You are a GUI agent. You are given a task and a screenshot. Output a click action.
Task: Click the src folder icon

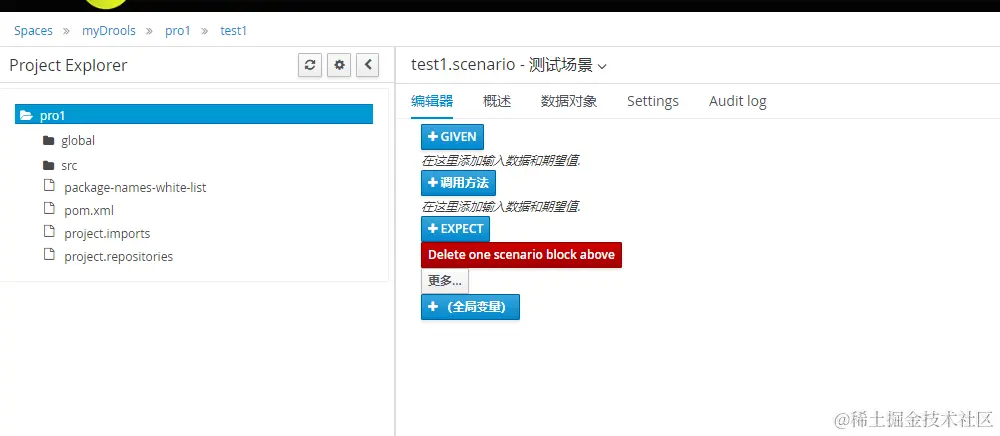(x=48, y=166)
